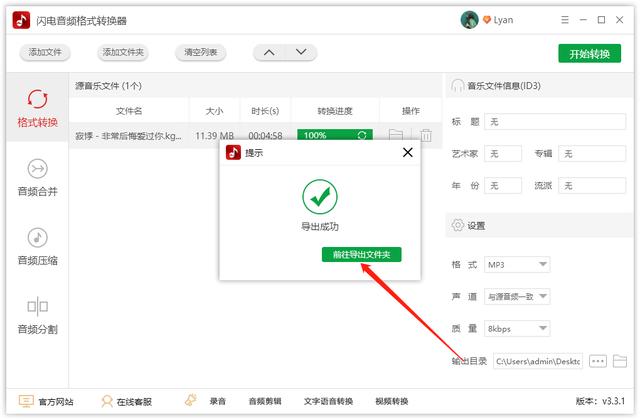
Task: Switch to 音频分割 in the sidebar
Action: 37,316
